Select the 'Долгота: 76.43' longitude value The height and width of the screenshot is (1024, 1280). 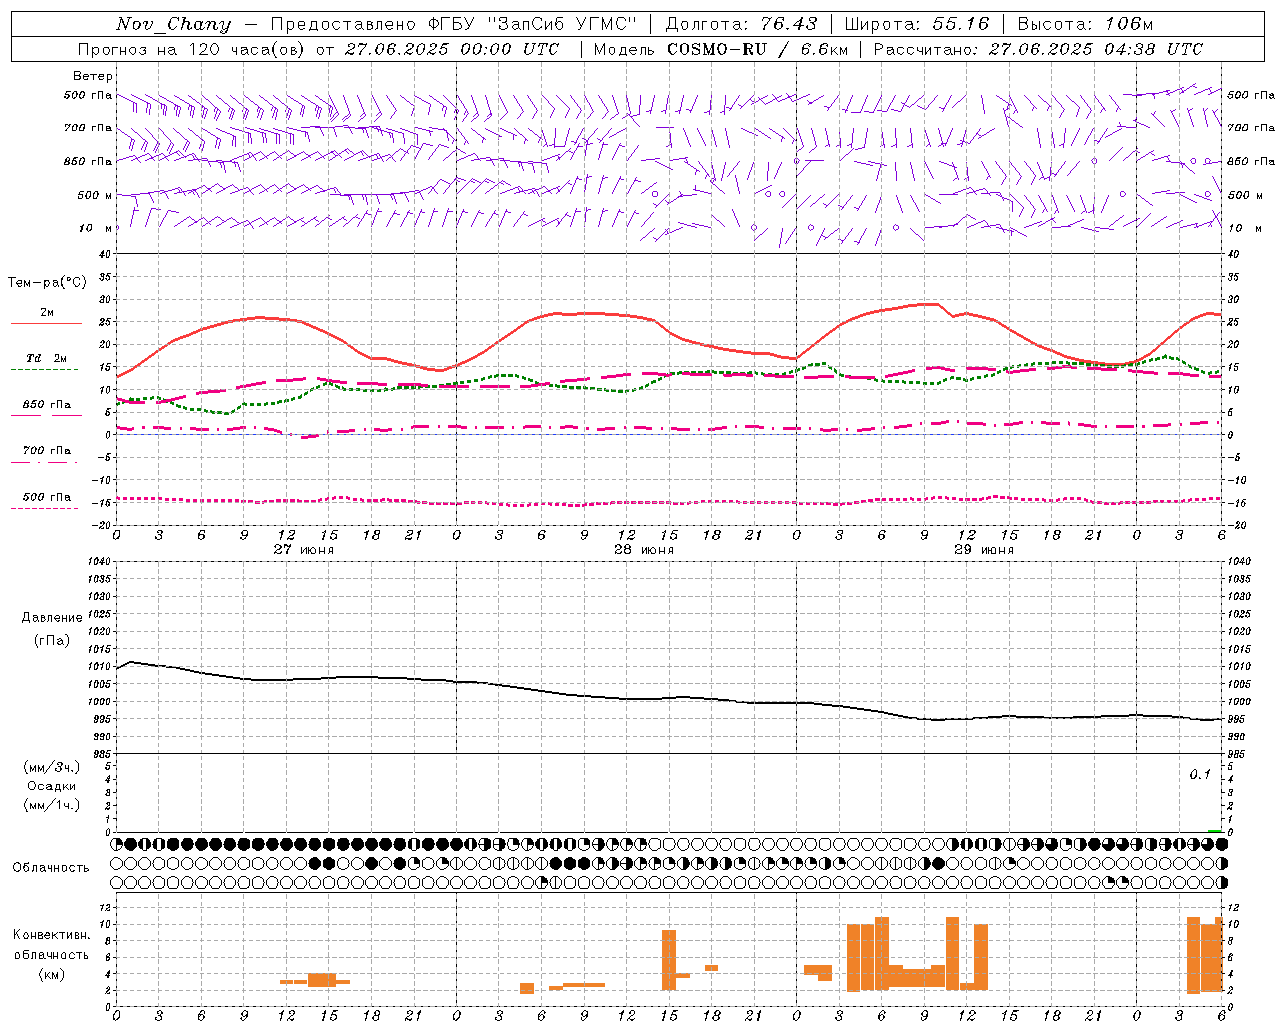pyautogui.click(x=741, y=24)
